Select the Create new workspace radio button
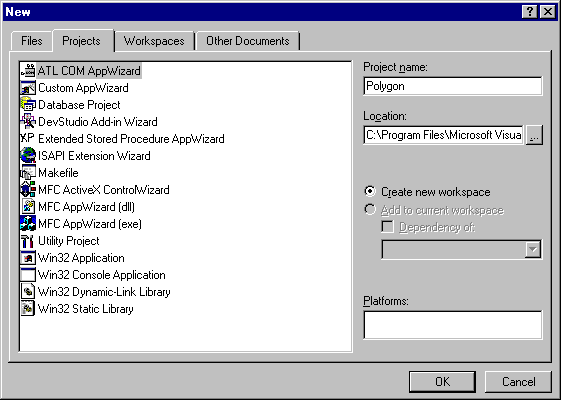 [x=370, y=191]
